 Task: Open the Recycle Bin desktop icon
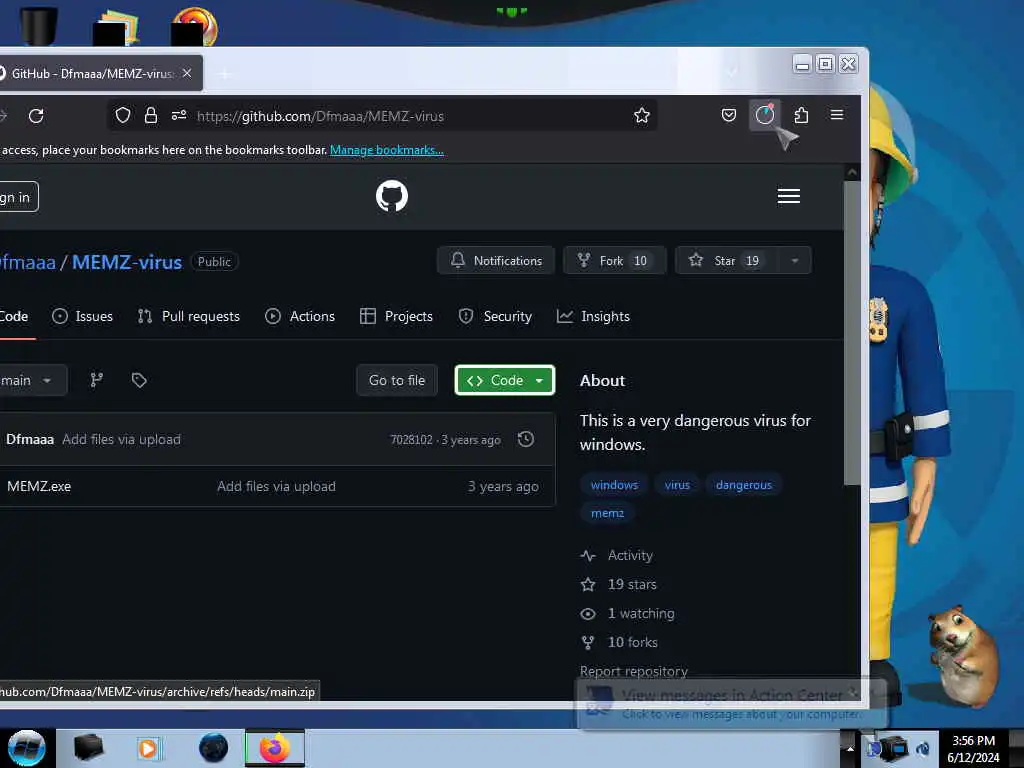click(38, 25)
